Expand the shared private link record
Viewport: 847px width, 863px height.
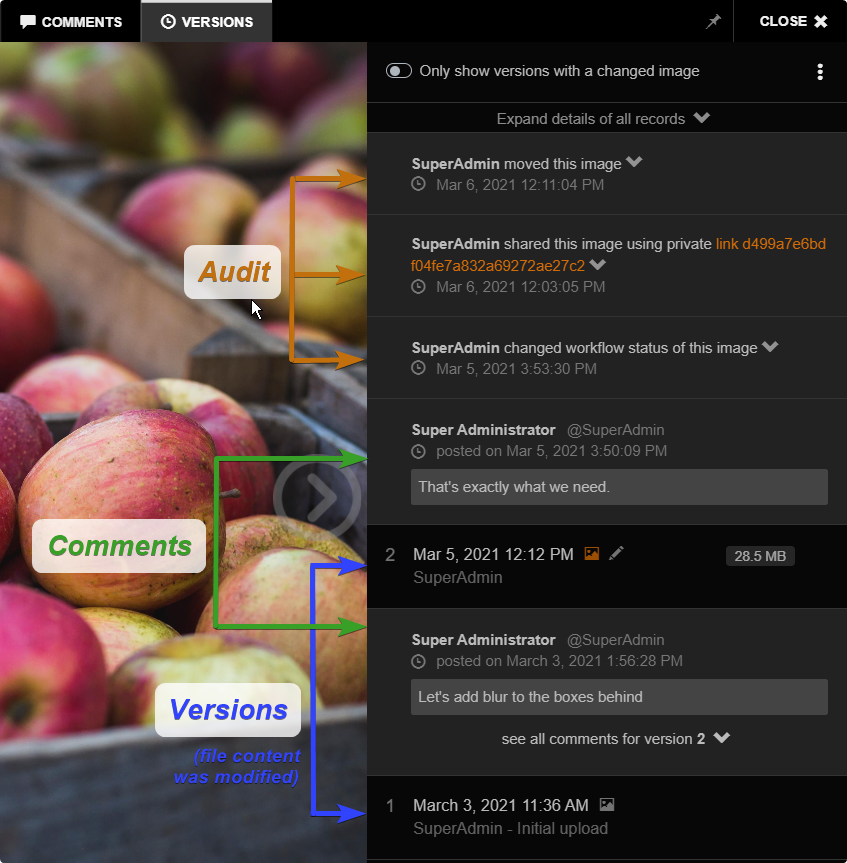pyautogui.click(x=598, y=264)
